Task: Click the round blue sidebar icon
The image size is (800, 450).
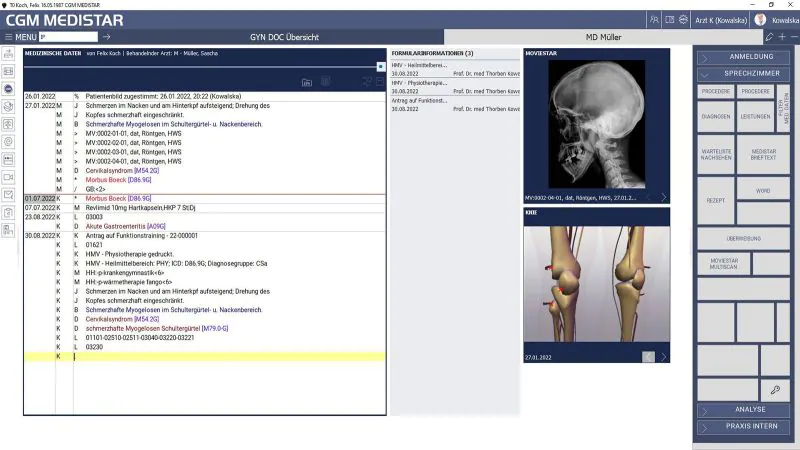Action: [8, 89]
